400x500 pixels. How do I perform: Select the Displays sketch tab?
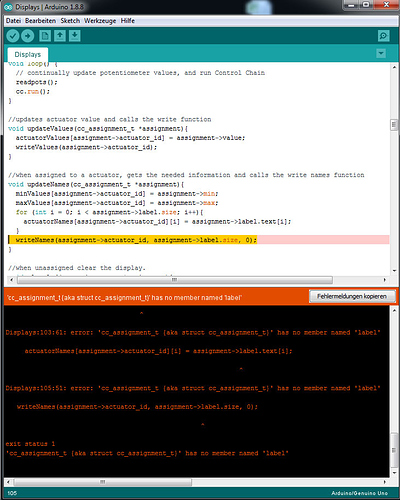28,54
